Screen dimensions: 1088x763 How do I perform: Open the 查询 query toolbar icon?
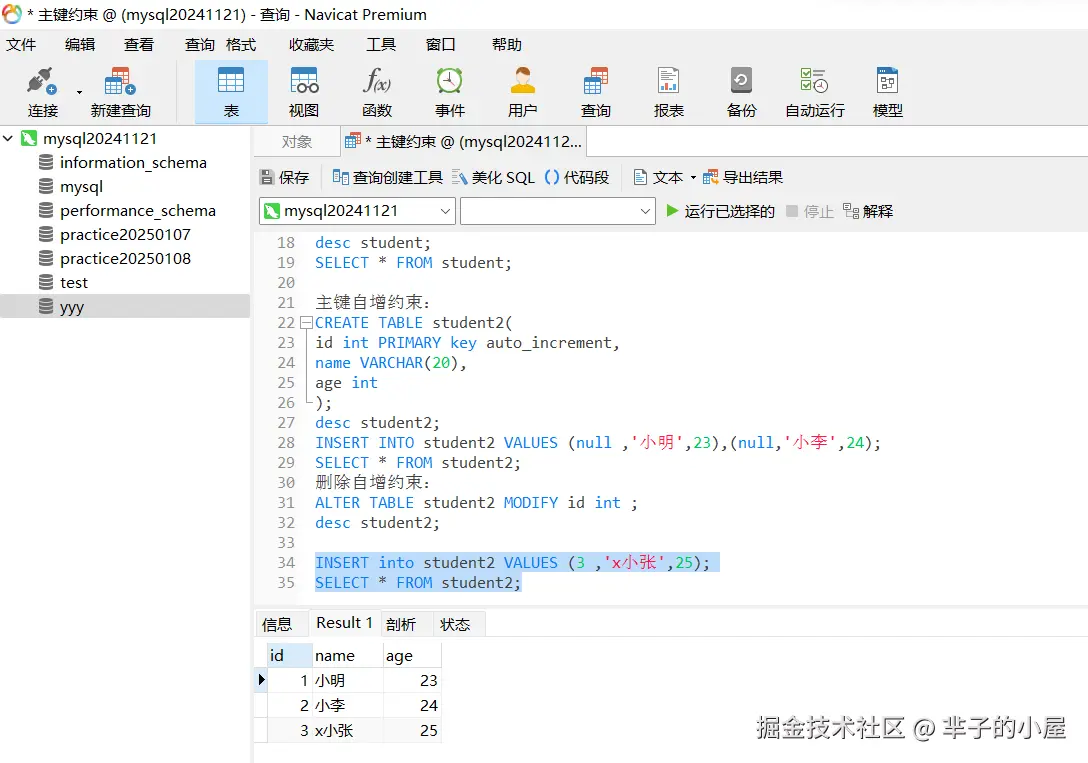point(595,92)
